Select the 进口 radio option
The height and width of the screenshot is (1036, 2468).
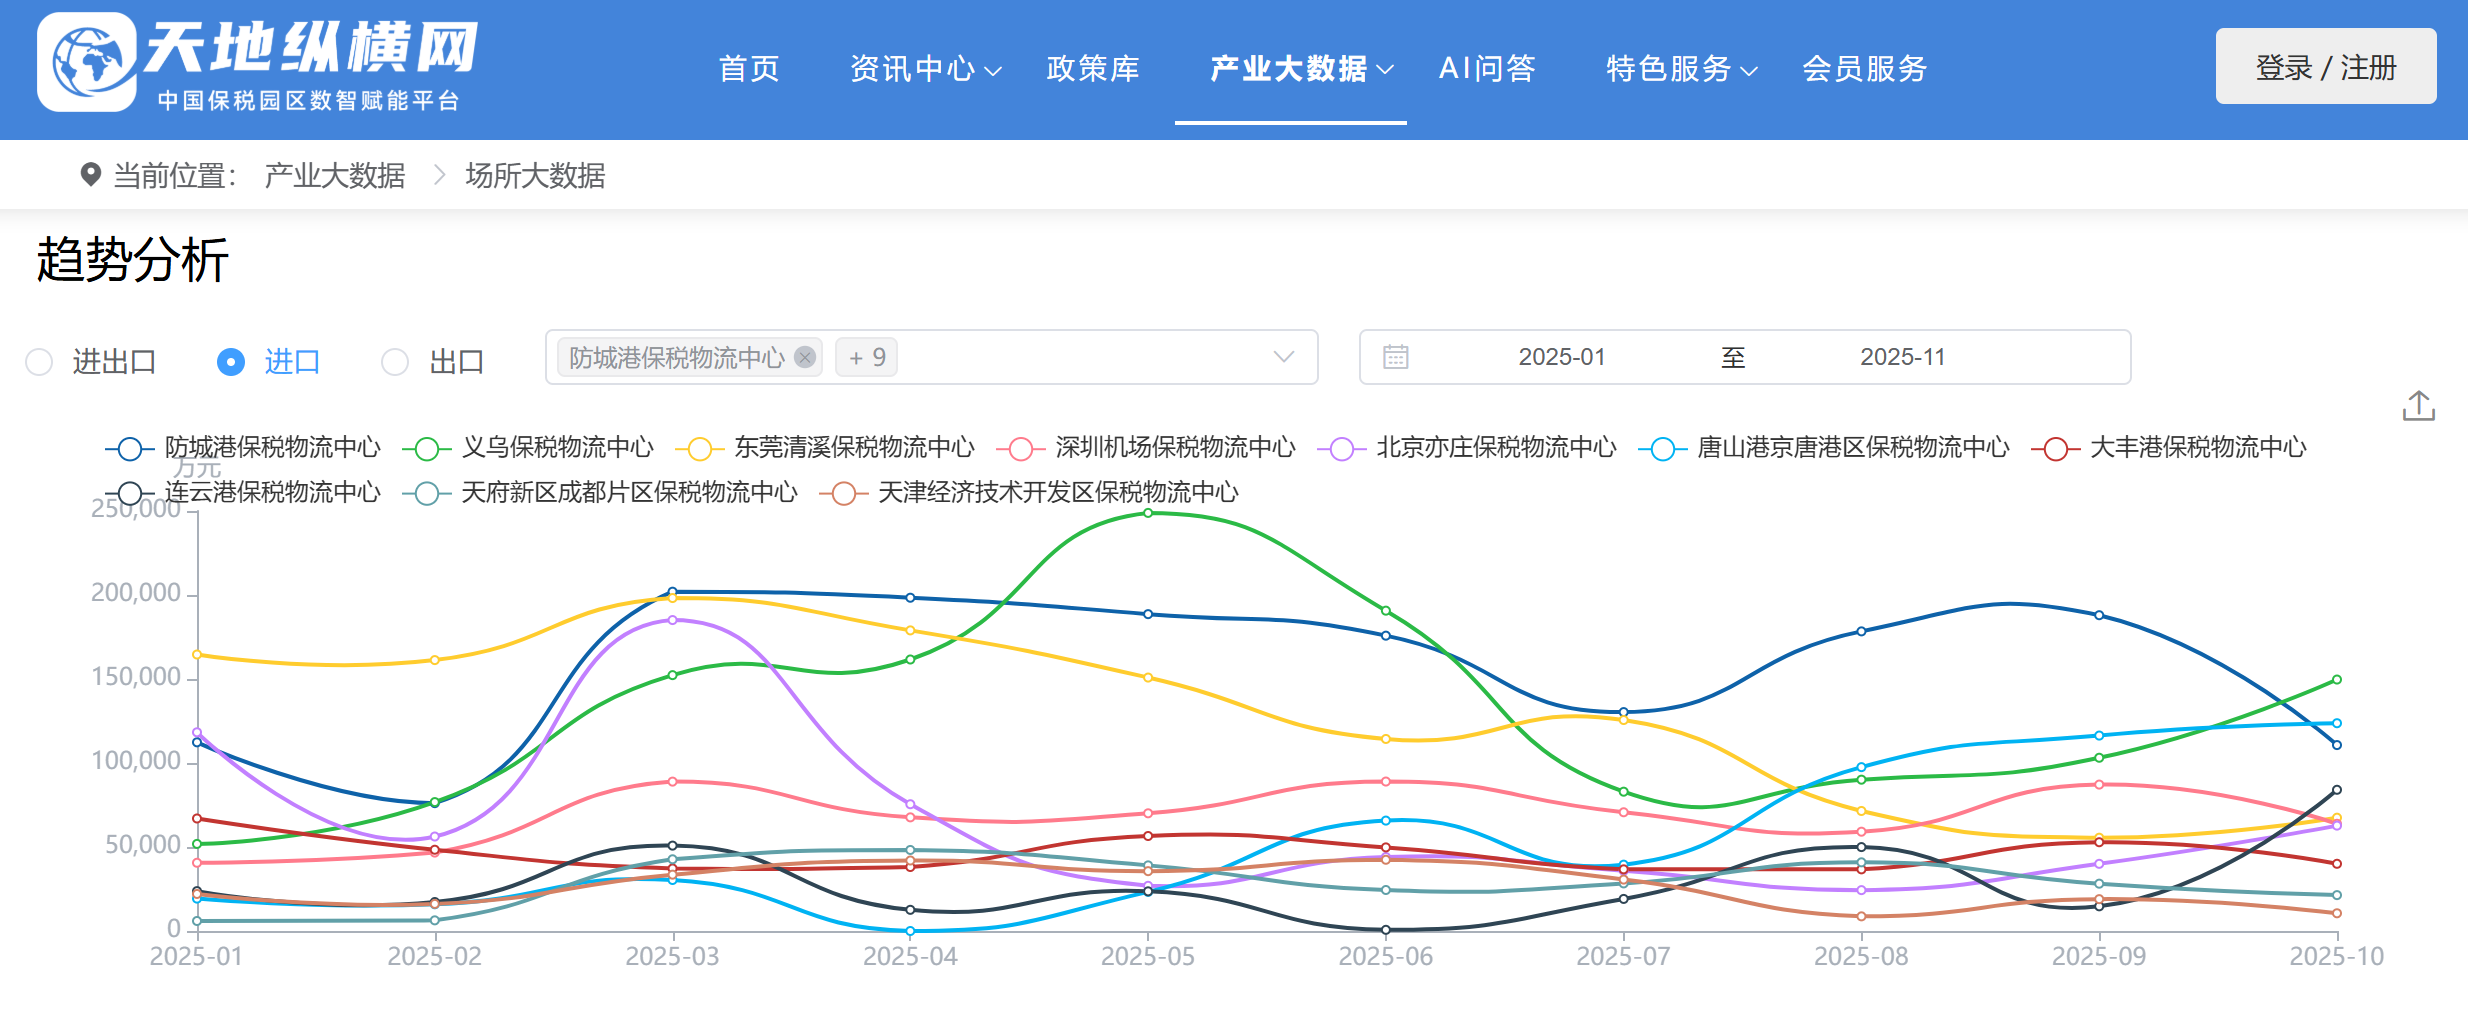pos(231,362)
